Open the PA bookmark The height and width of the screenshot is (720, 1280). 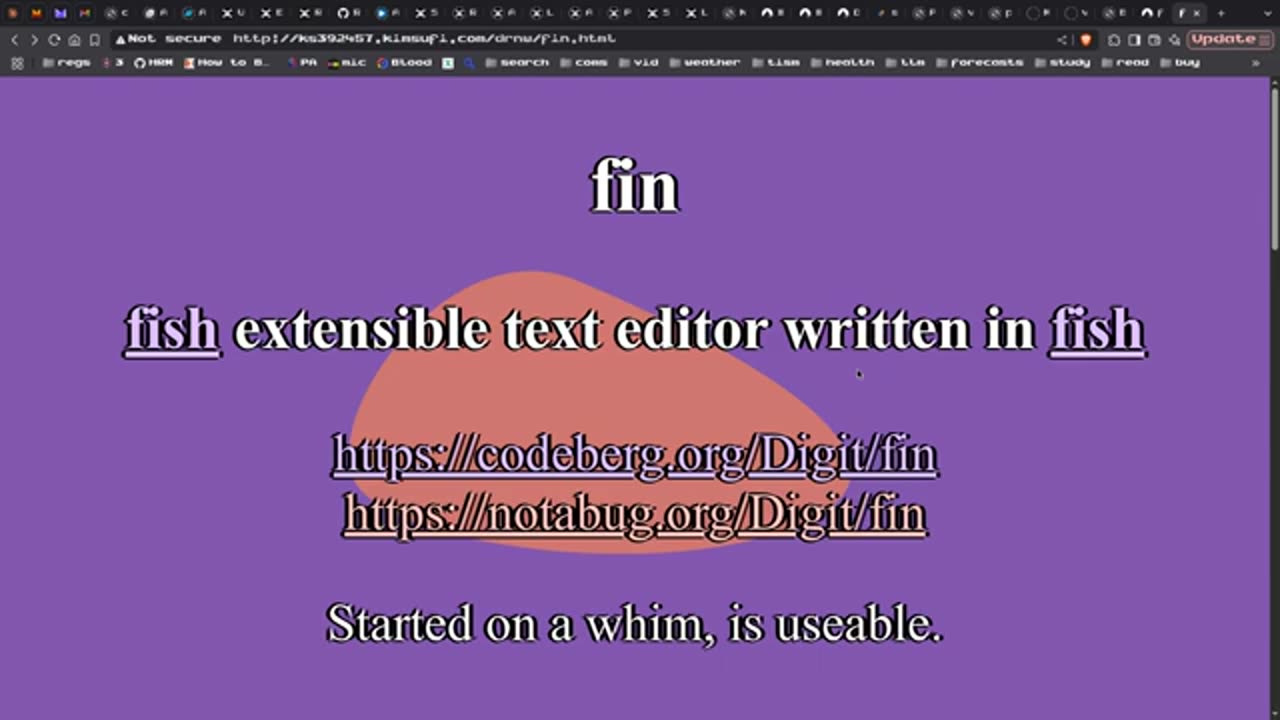tap(302, 62)
